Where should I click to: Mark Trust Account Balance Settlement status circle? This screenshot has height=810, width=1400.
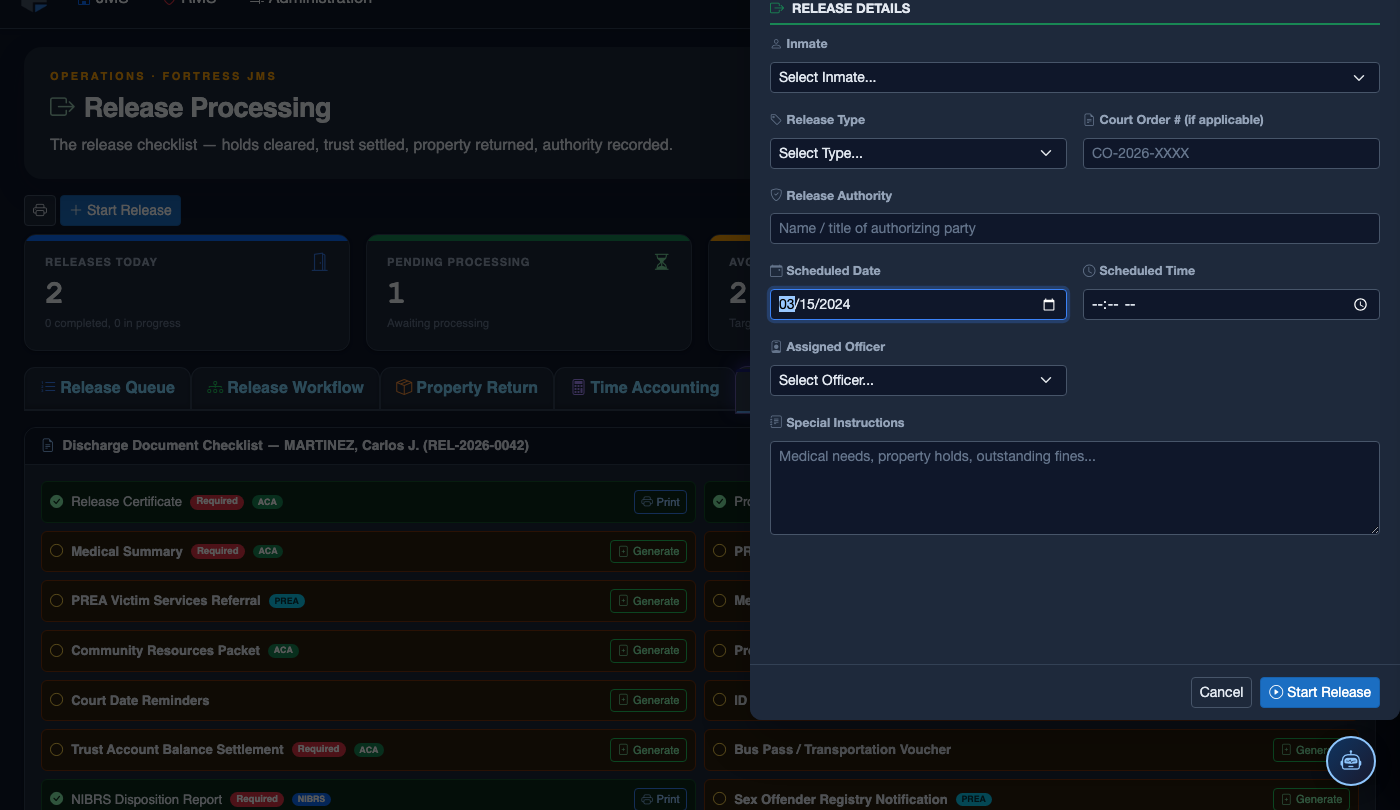[x=57, y=750]
